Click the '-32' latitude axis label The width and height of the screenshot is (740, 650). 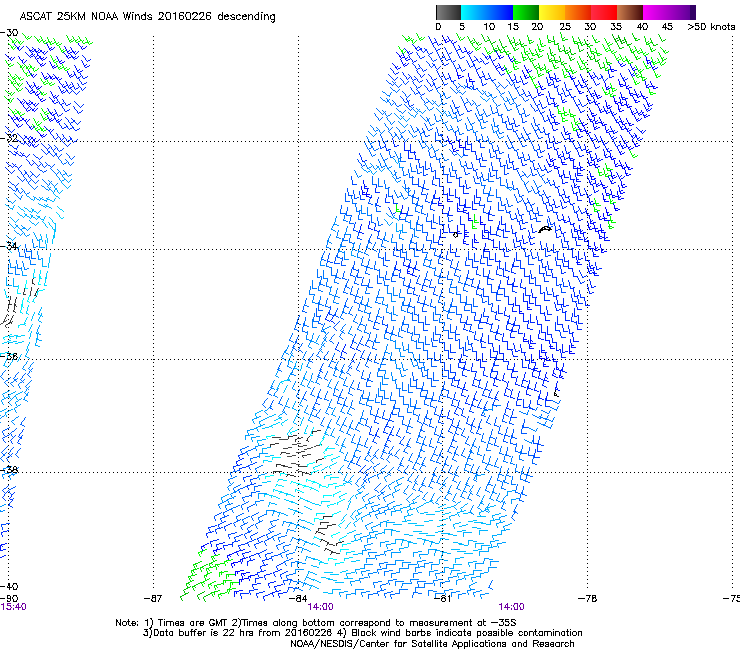click(x=9, y=138)
